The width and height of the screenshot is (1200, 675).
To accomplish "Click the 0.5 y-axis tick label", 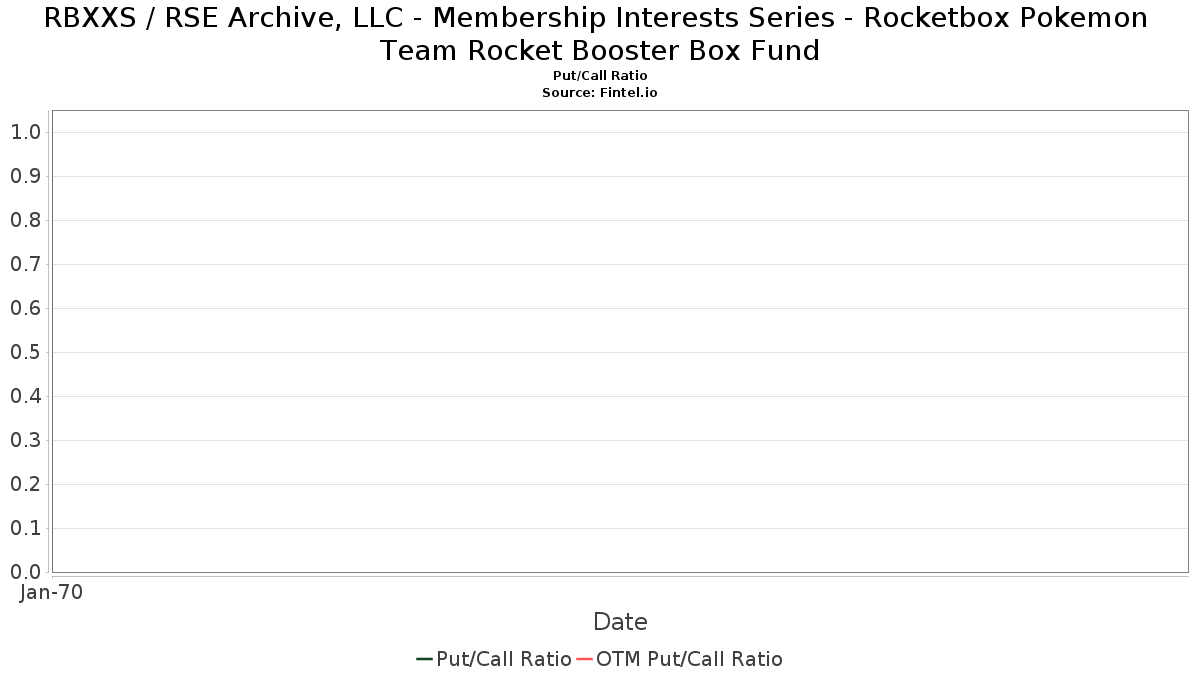I will coord(25,352).
